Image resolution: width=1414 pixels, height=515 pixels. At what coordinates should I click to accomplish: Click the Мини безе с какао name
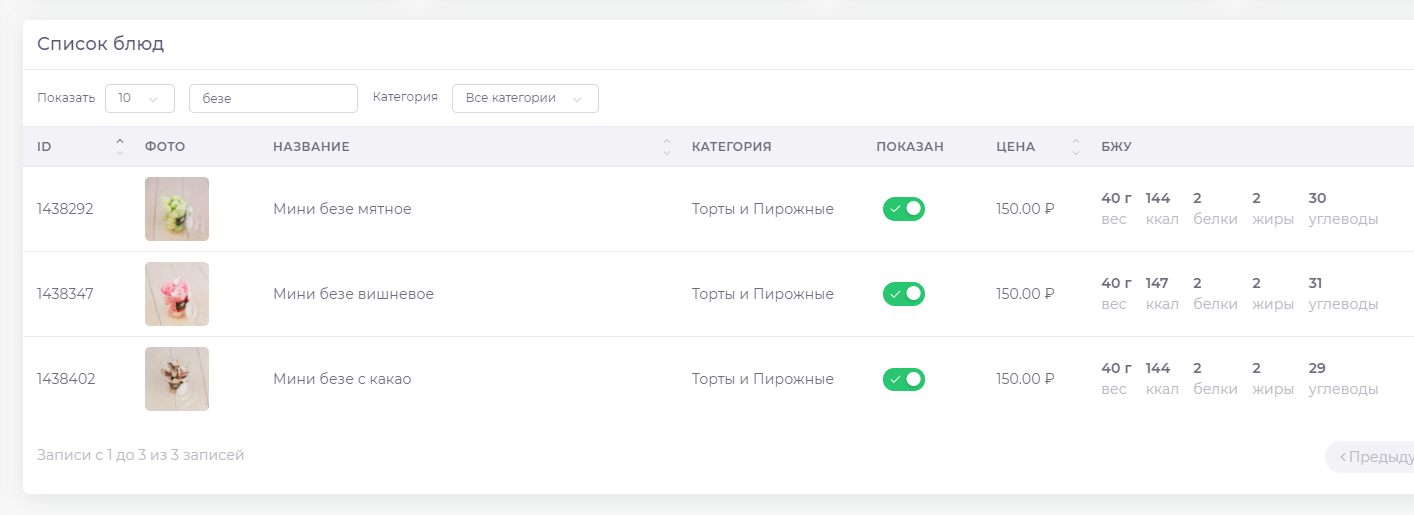pyautogui.click(x=342, y=379)
